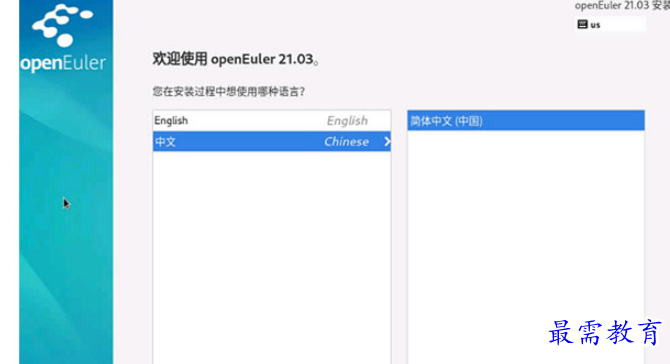Click the chevron arrow on the Chinese row
670x364 pixels.
[387, 141]
